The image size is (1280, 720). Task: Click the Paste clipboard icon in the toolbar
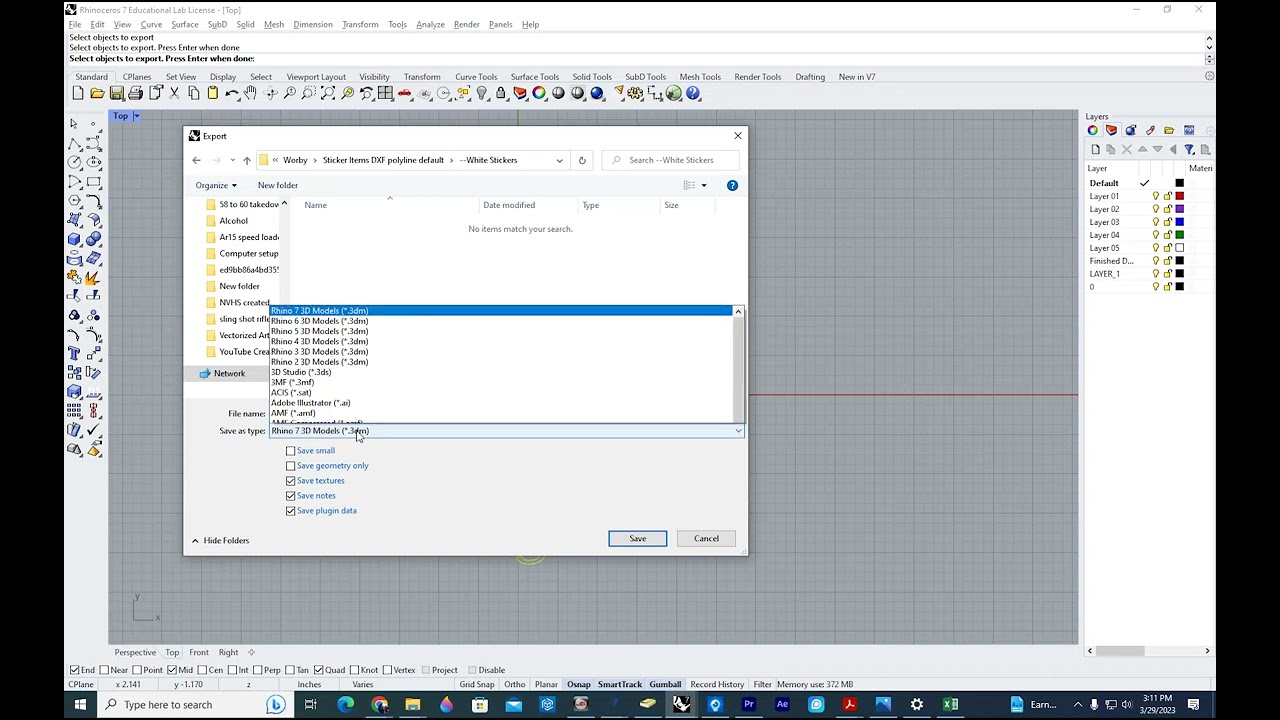tap(213, 93)
